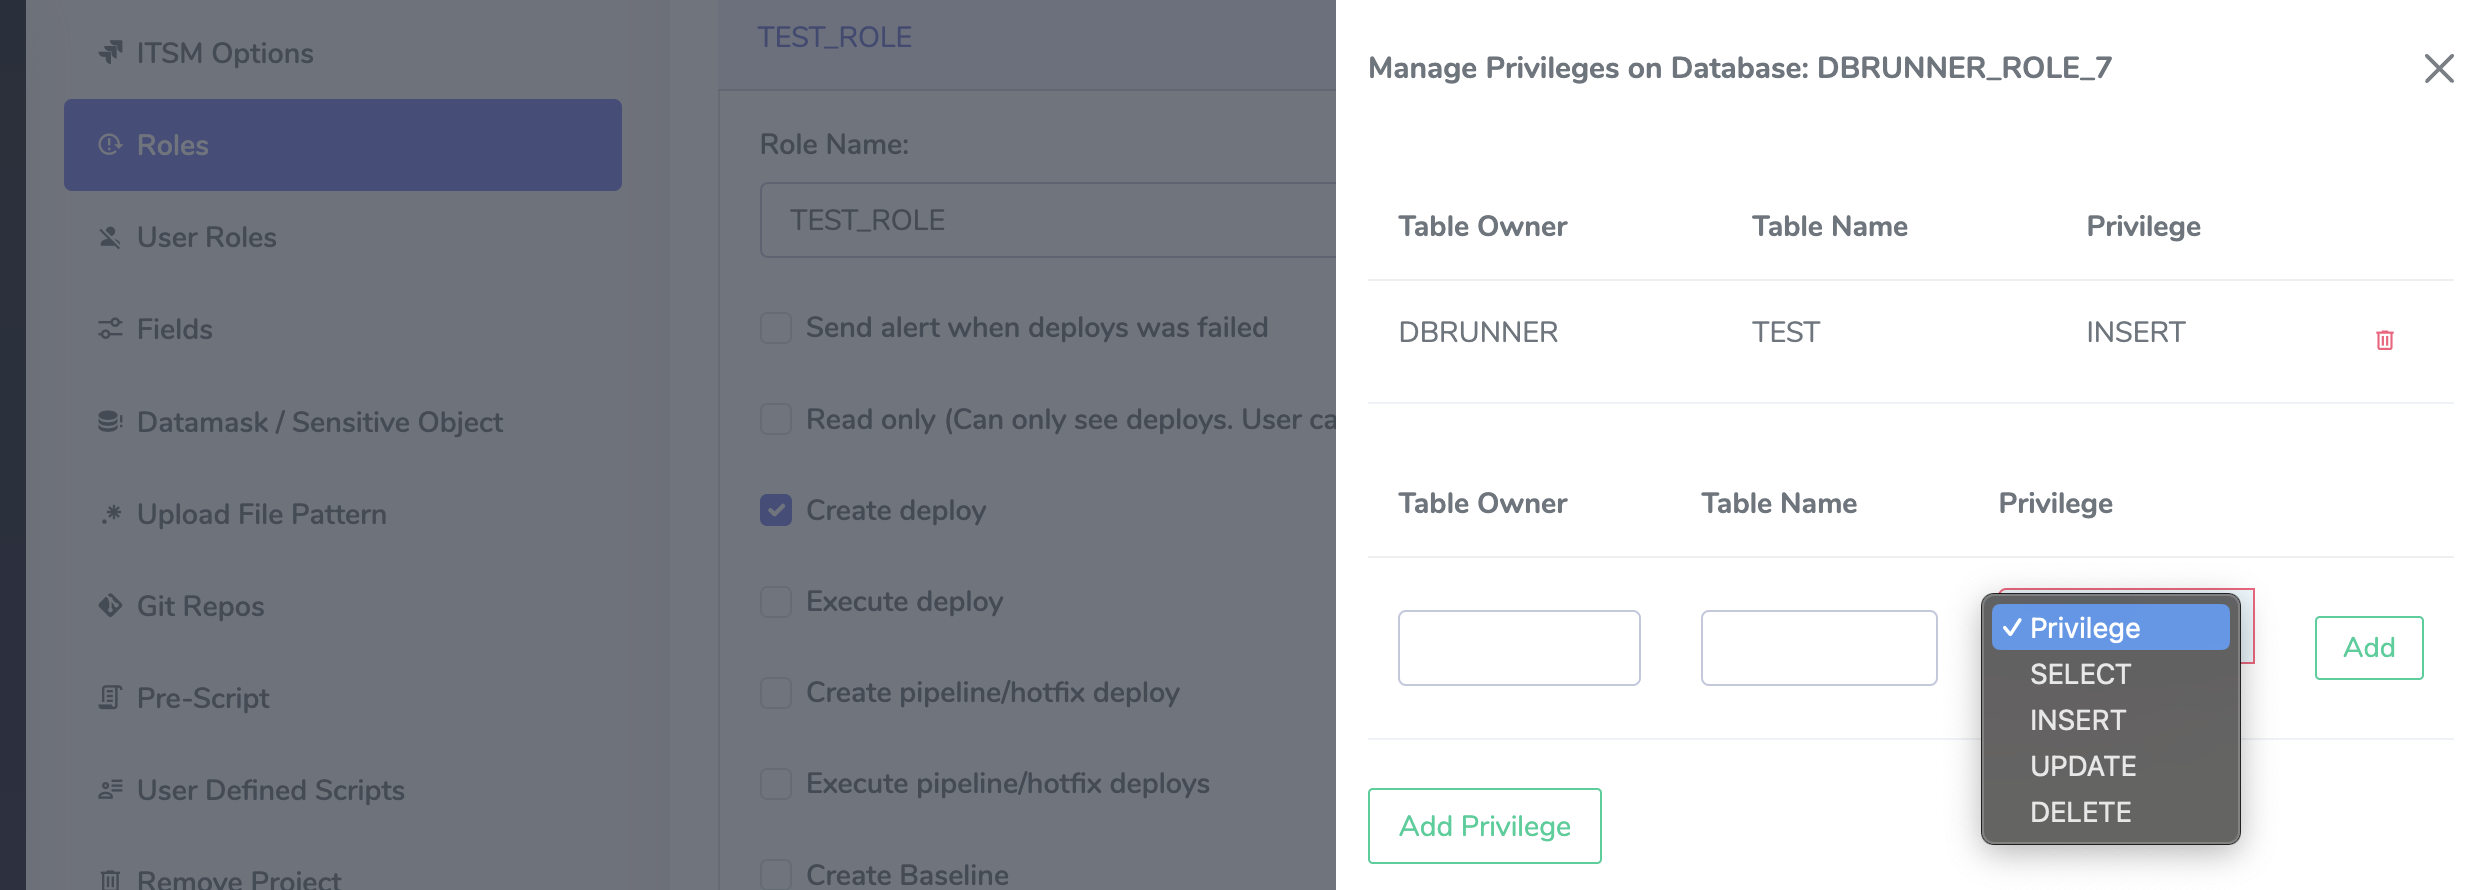The height and width of the screenshot is (890, 2478).
Task: Check Send alert when deploys was failed
Action: click(776, 328)
